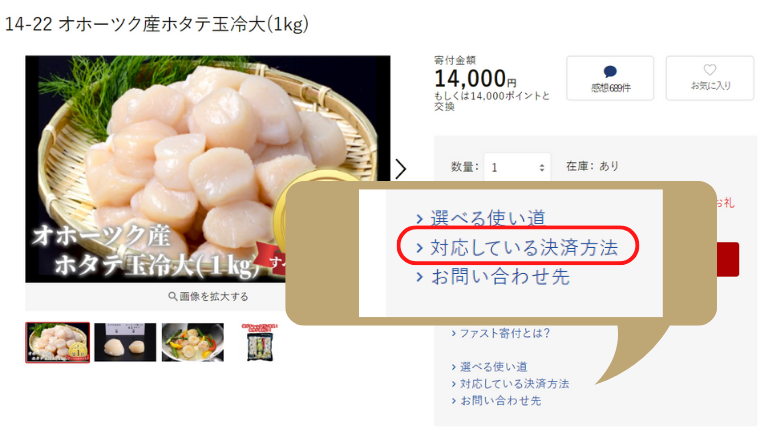Select second thumbnail showing two scallops
This screenshot has height=428, width=760.
pos(125,343)
